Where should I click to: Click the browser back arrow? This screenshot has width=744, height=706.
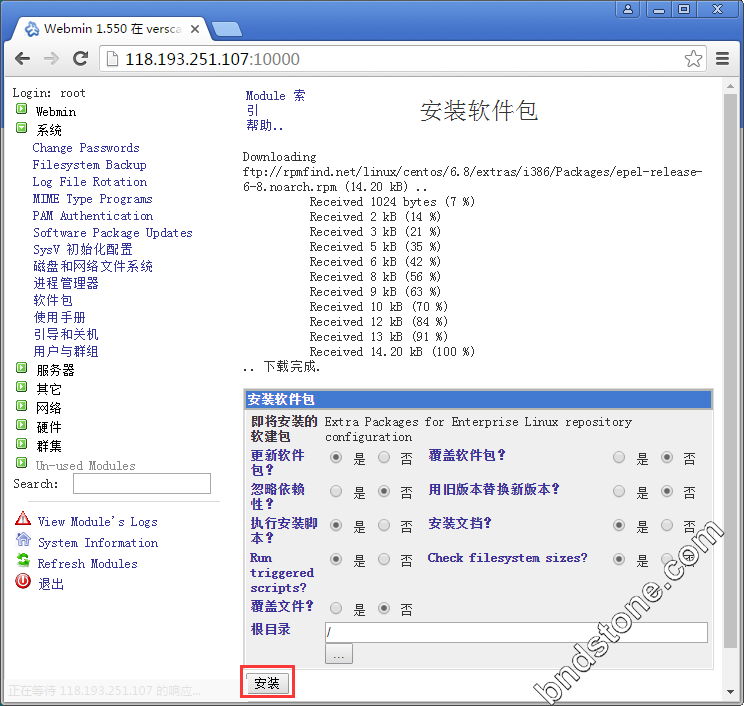click(22, 59)
